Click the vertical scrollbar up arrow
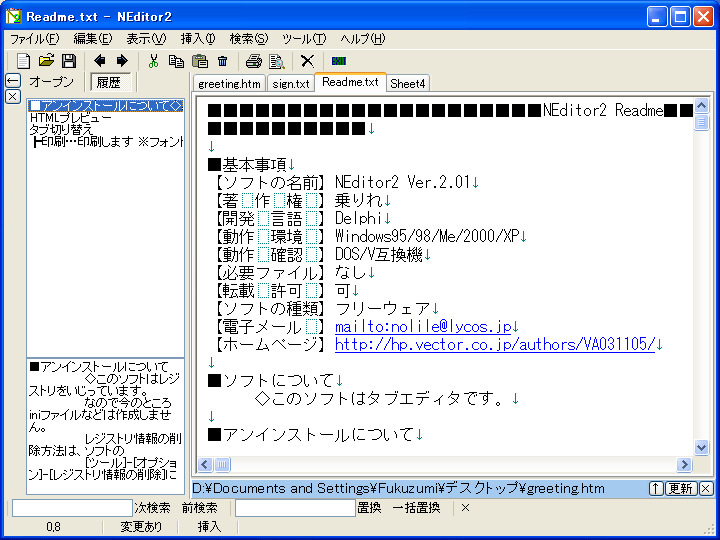 [x=701, y=106]
